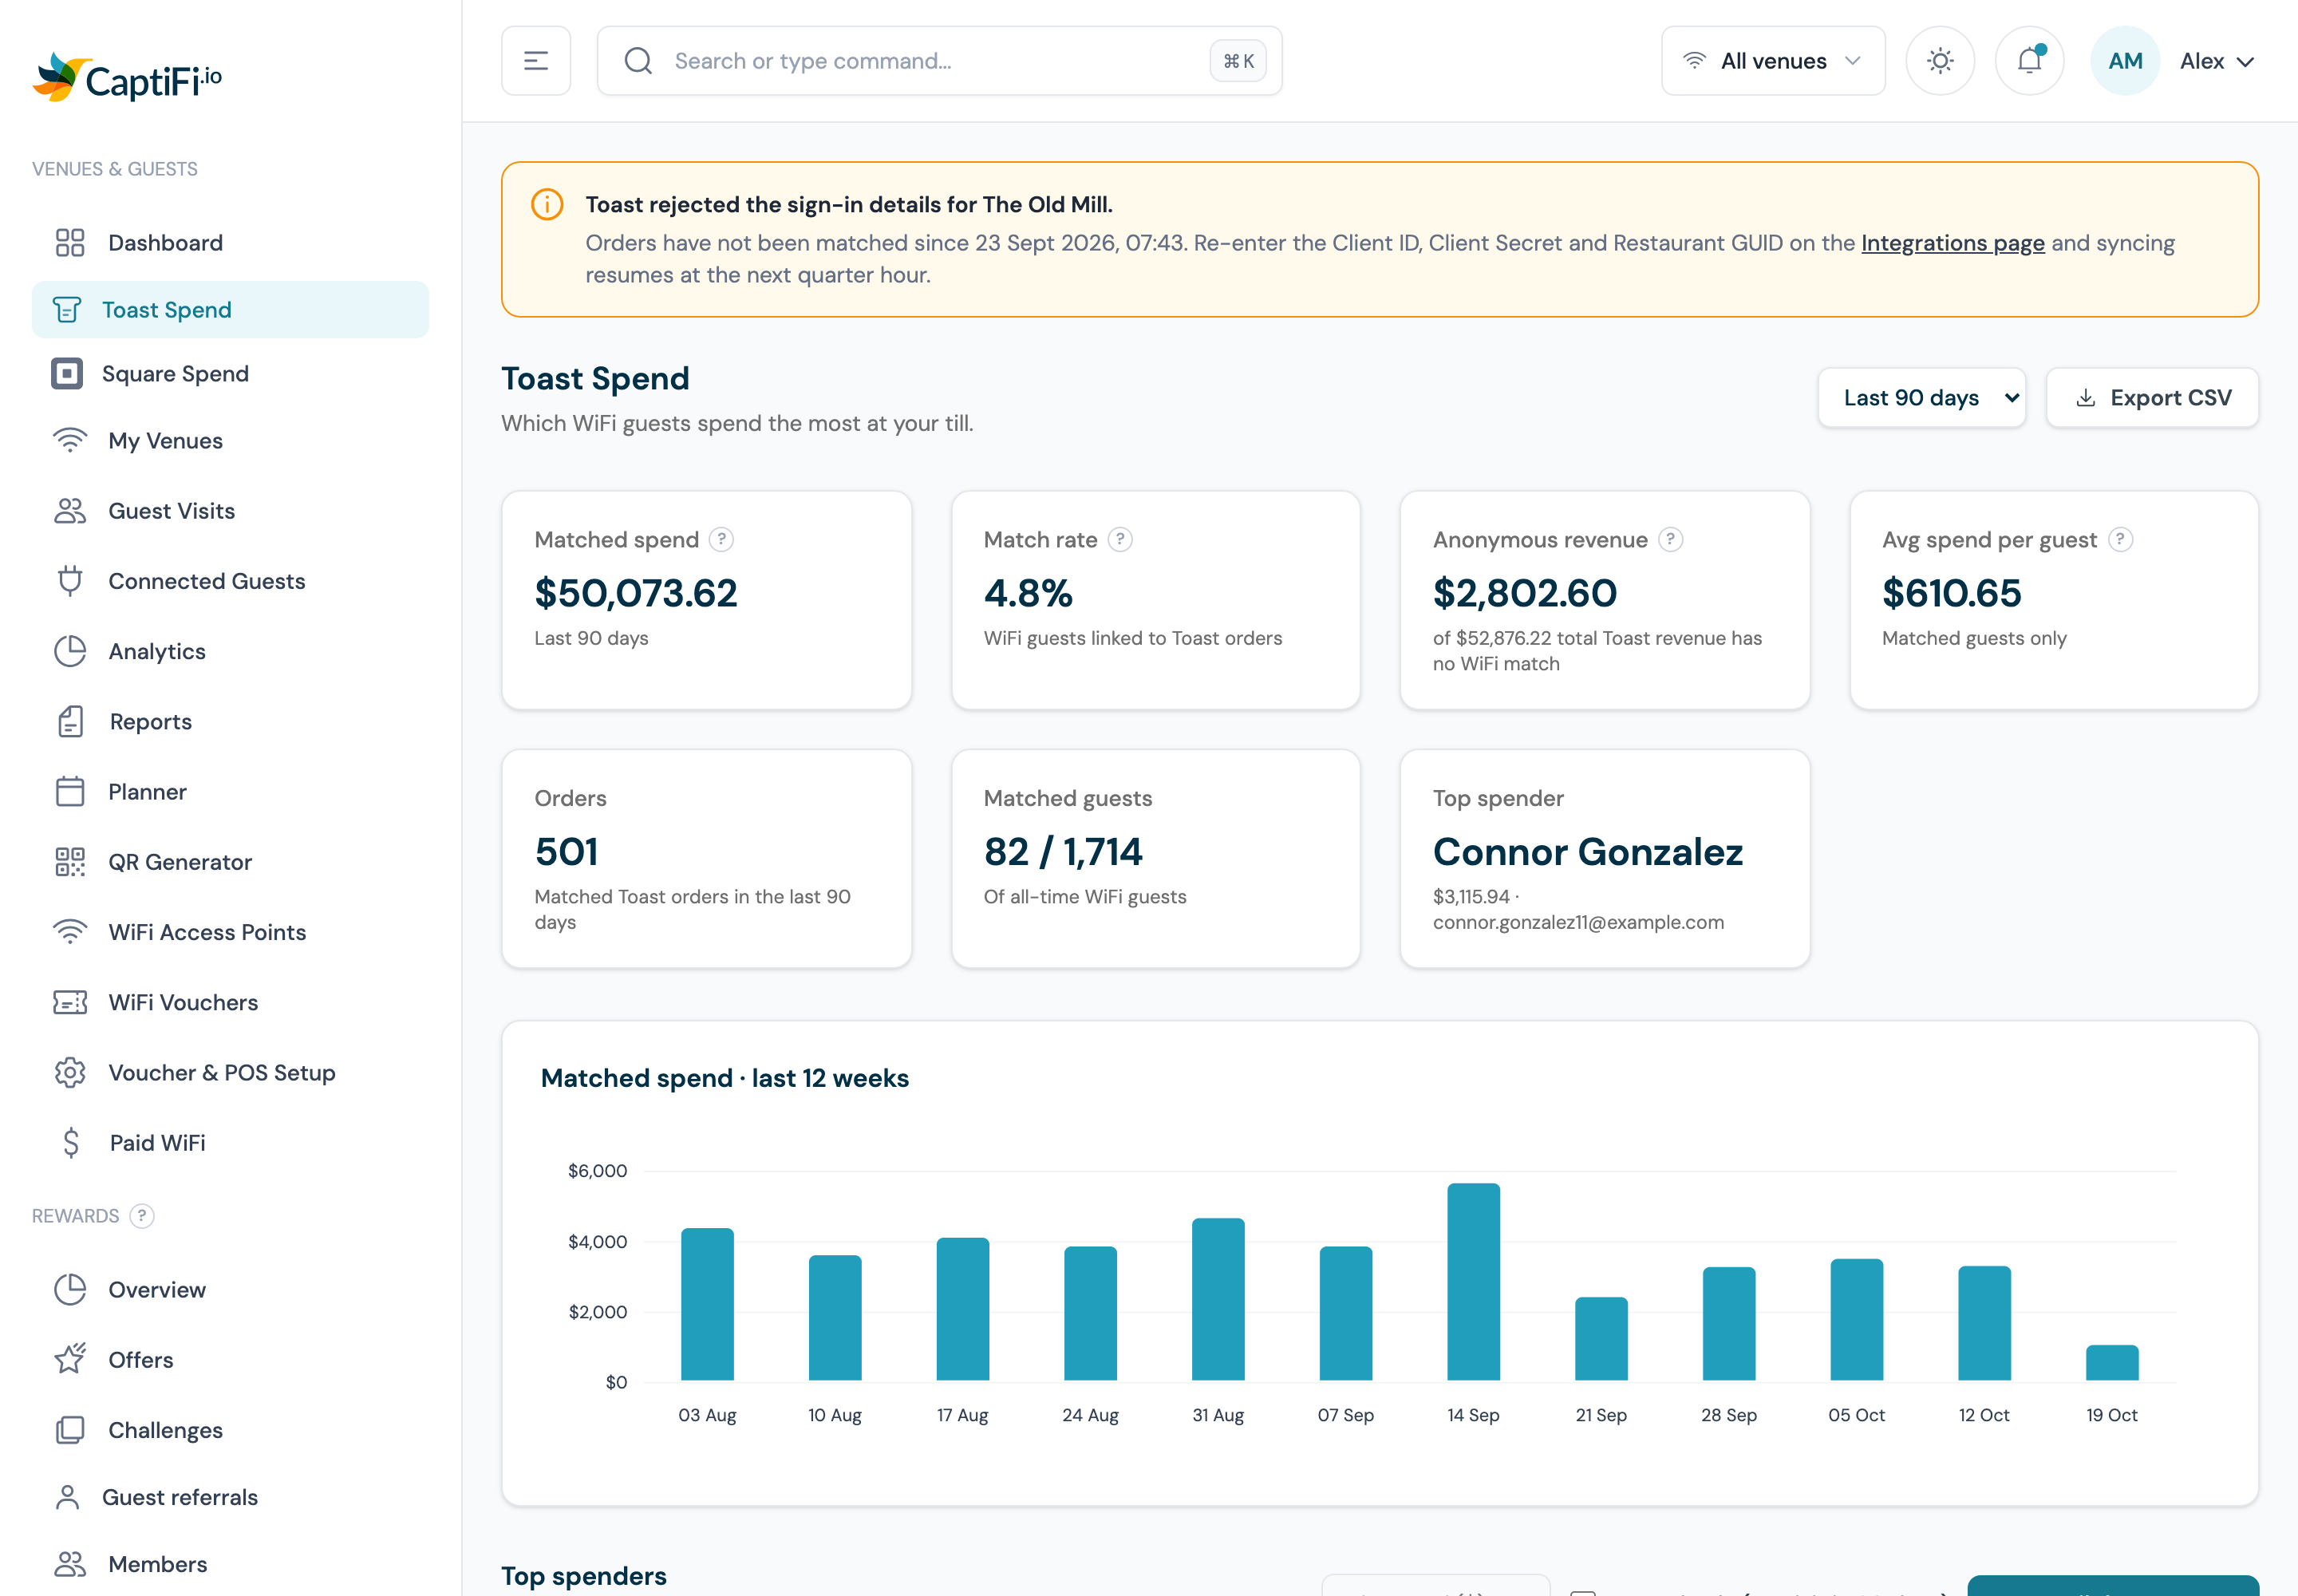Viewport: 2298px width, 1596px height.
Task: Open notifications bell icon
Action: pos(2030,61)
